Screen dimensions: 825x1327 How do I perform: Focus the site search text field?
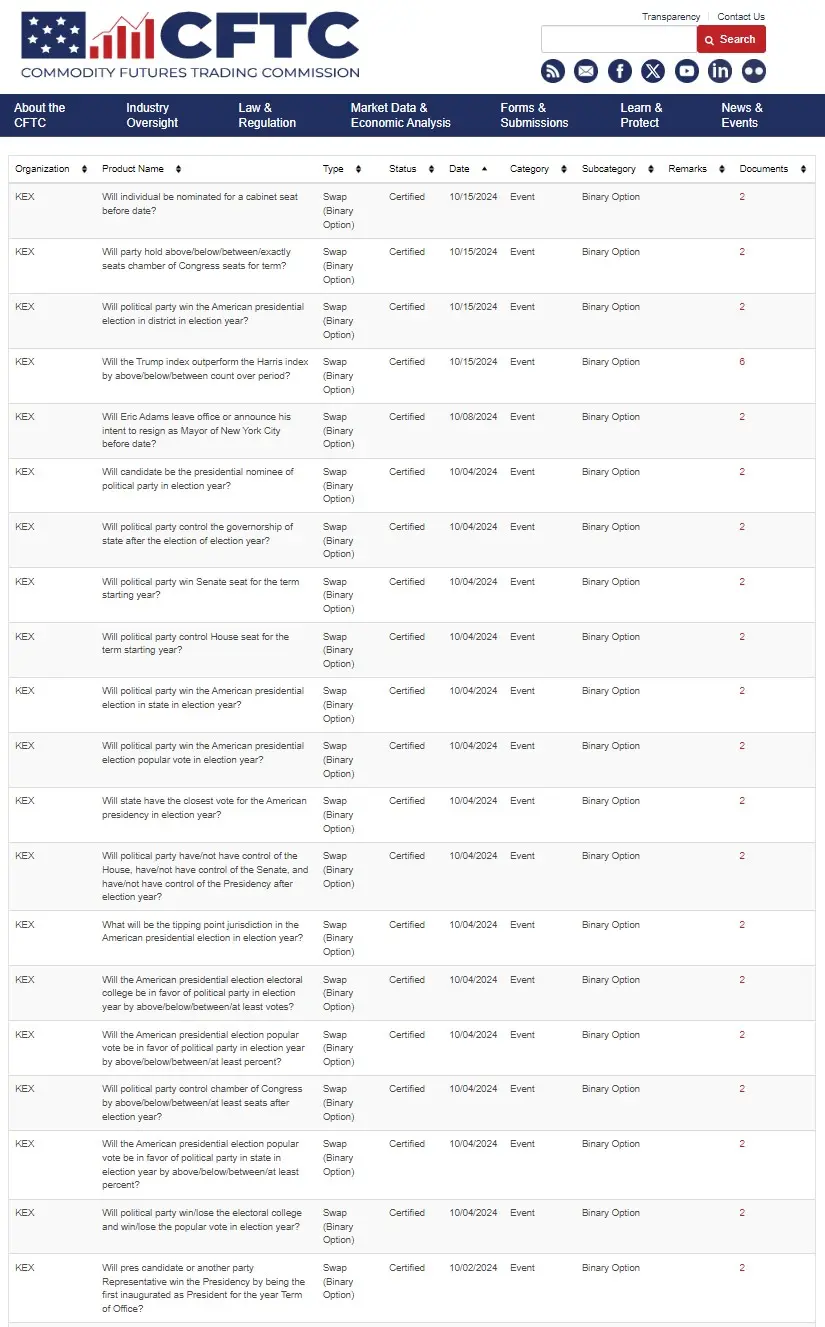(619, 39)
